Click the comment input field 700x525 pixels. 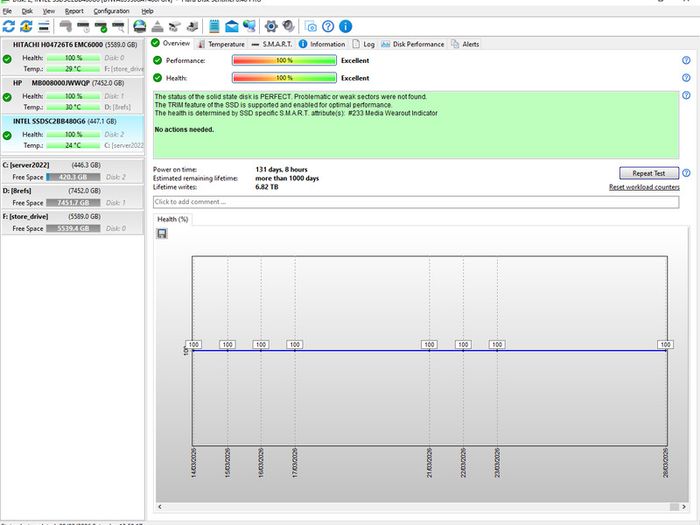click(x=416, y=202)
